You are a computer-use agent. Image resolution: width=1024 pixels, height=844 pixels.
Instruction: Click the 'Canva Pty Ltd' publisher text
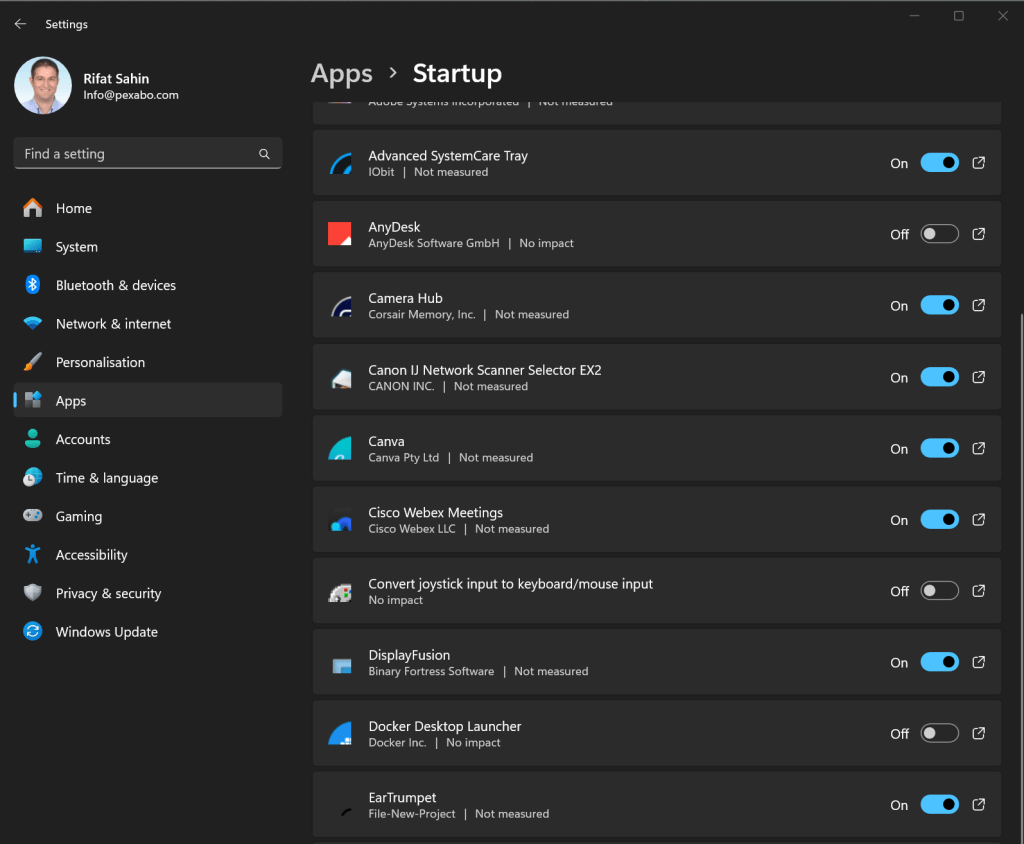click(404, 457)
